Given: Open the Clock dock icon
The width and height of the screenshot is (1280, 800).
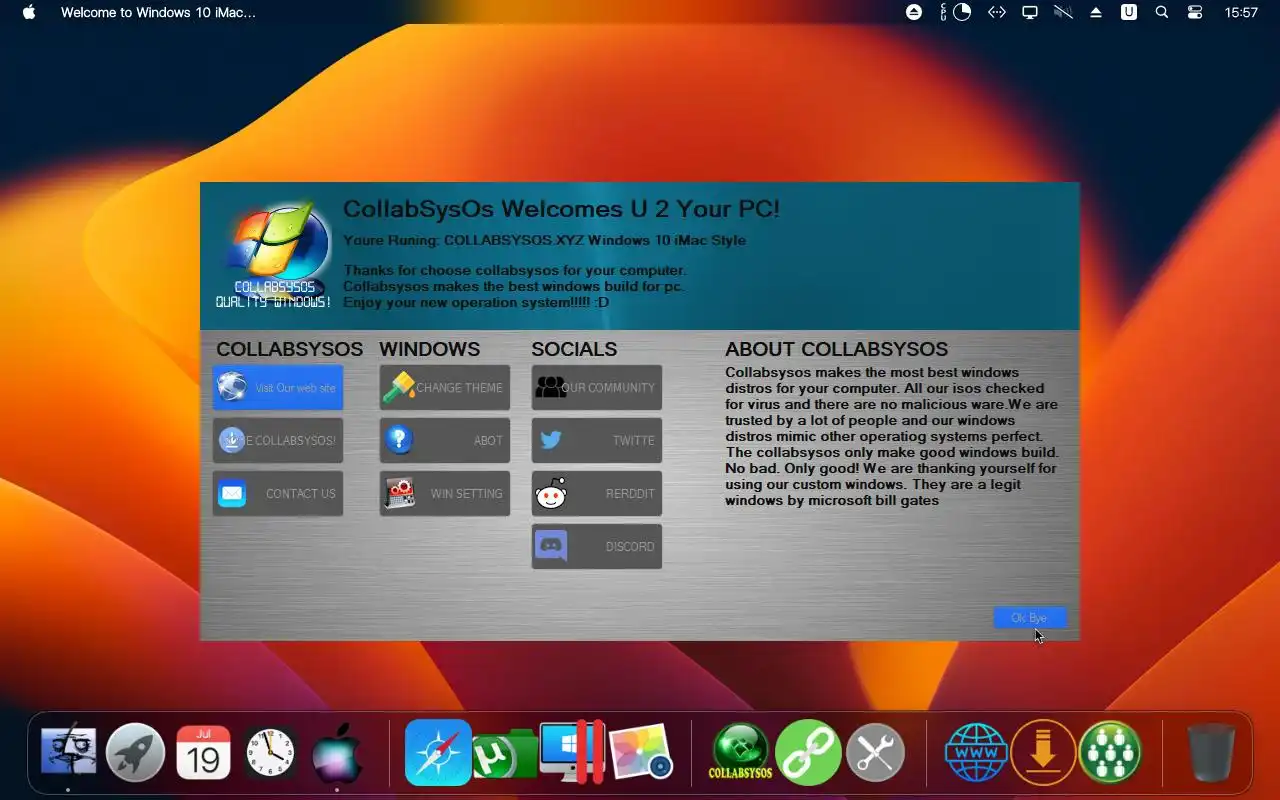Looking at the screenshot, I should click(271, 753).
